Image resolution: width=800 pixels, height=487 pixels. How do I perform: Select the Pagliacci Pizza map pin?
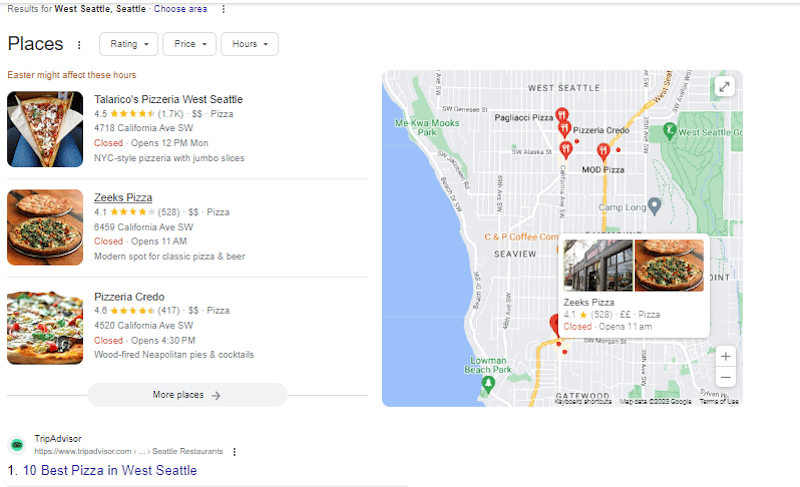[562, 116]
